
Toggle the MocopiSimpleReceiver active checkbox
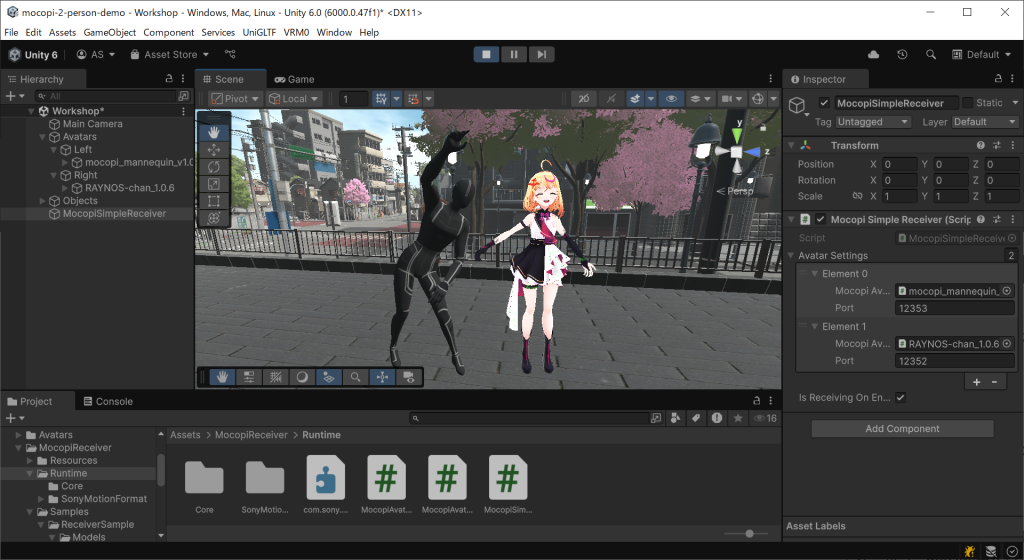coord(824,103)
